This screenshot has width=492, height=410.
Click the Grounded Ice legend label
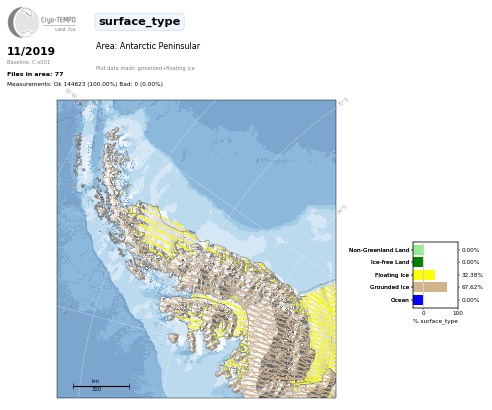coord(389,287)
